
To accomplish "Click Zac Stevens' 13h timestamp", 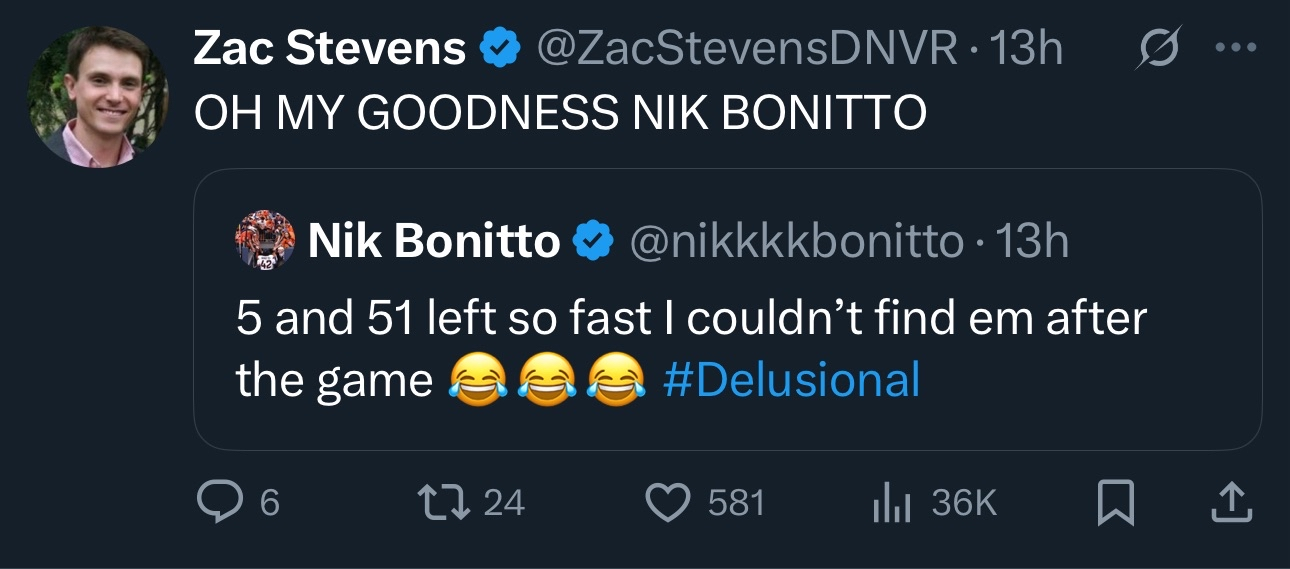I will [x=1031, y=50].
